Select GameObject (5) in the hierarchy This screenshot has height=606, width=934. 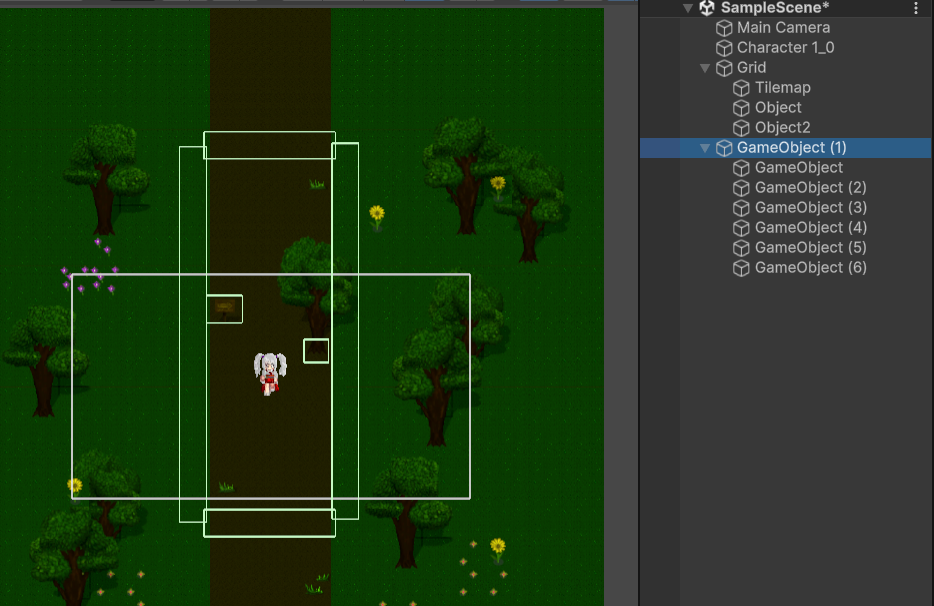click(x=811, y=247)
